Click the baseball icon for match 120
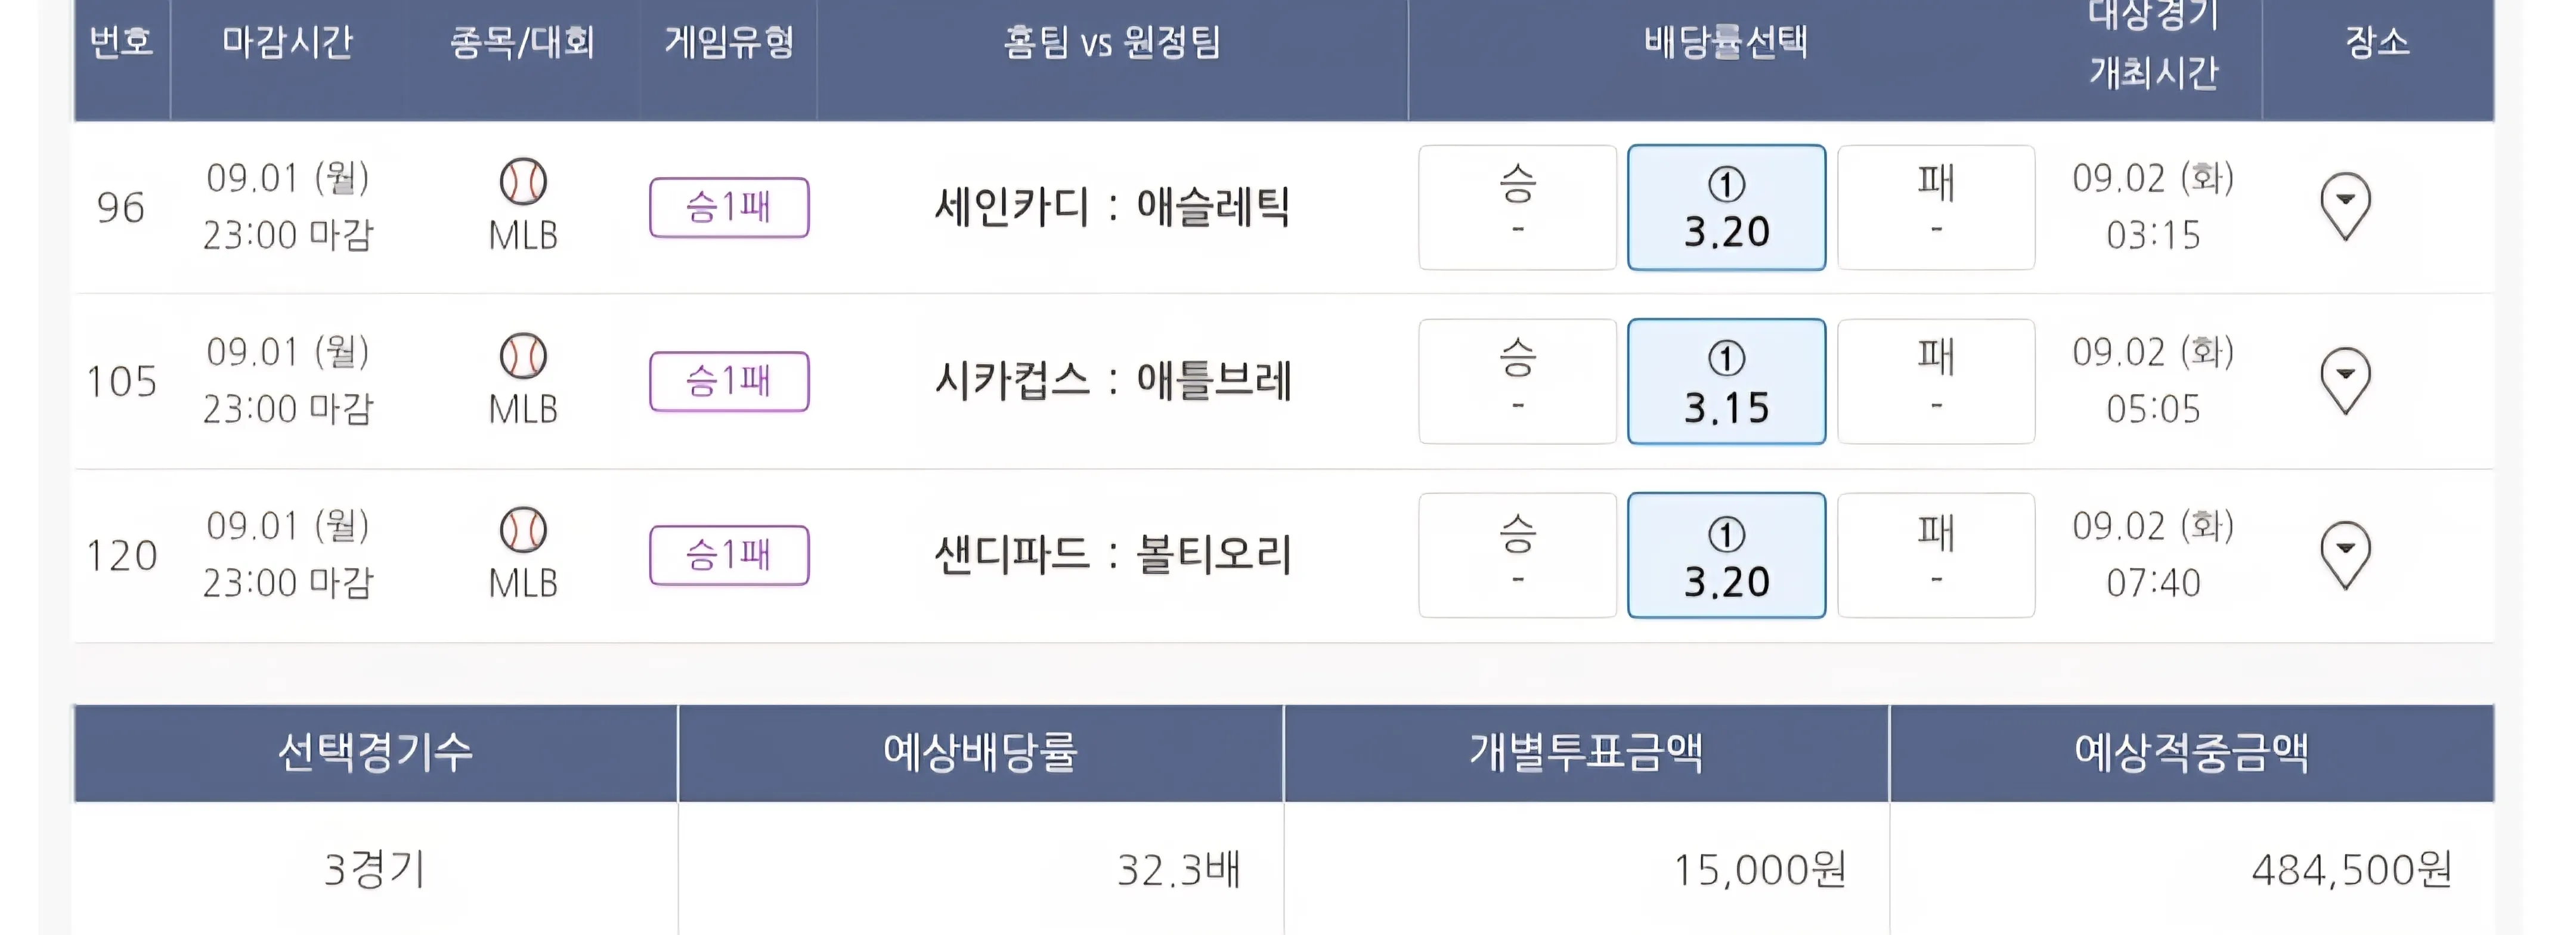Screen dimensions: 2576x935 [523, 530]
